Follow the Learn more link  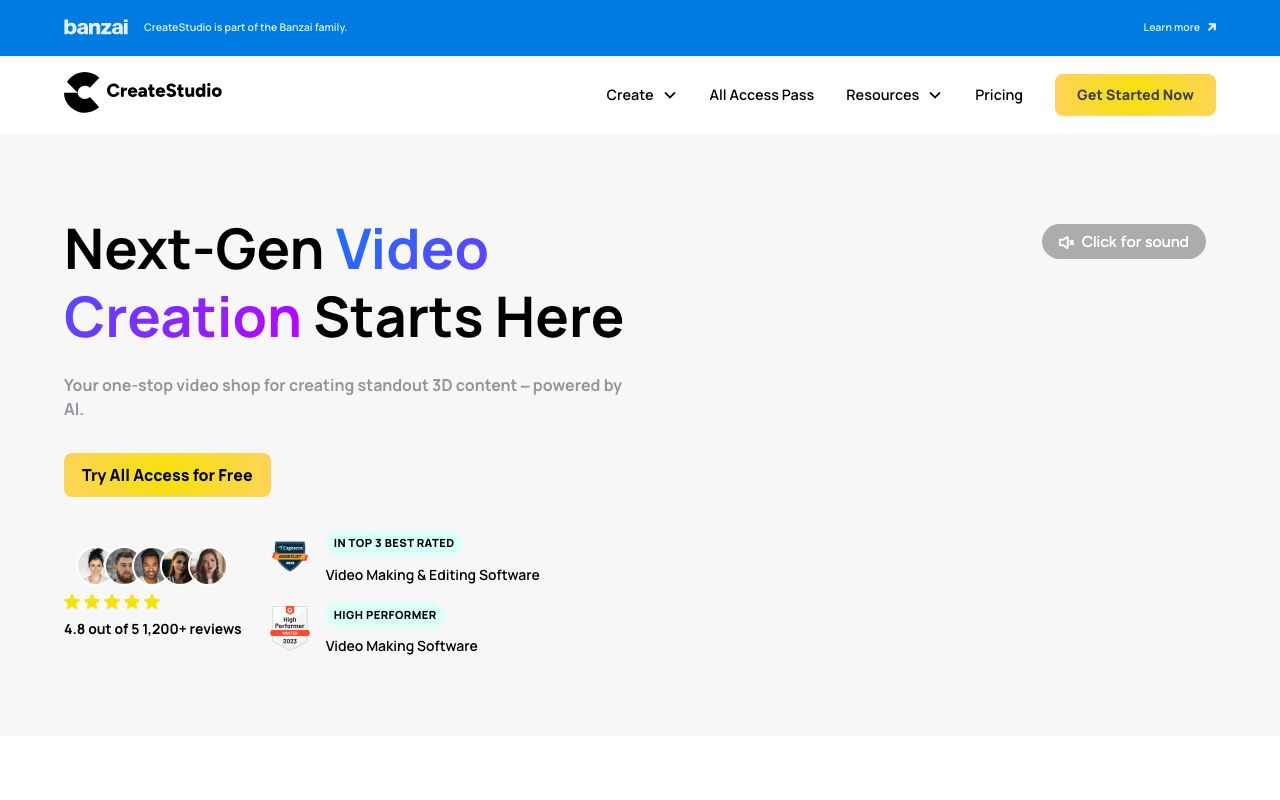click(x=1180, y=27)
